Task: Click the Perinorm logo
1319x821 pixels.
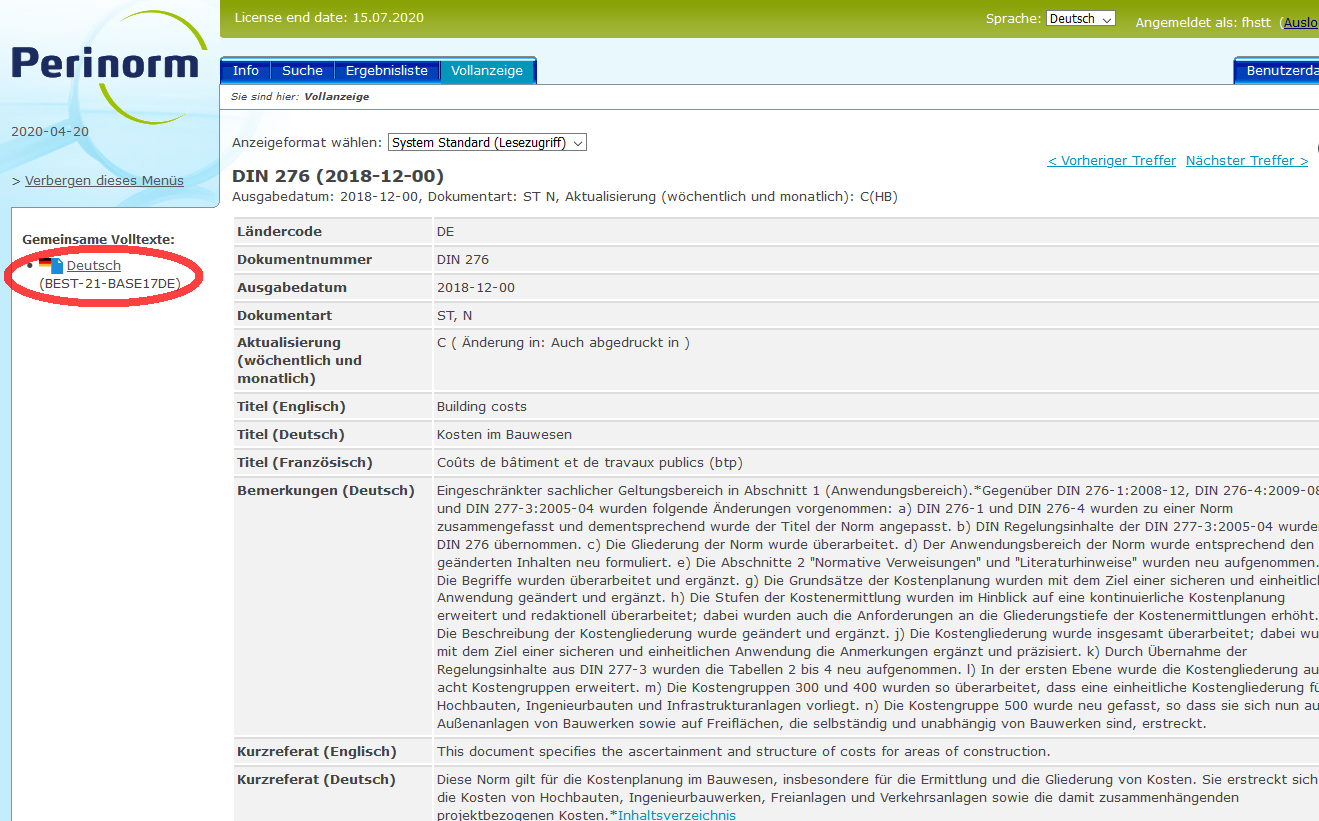Action: click(x=105, y=65)
